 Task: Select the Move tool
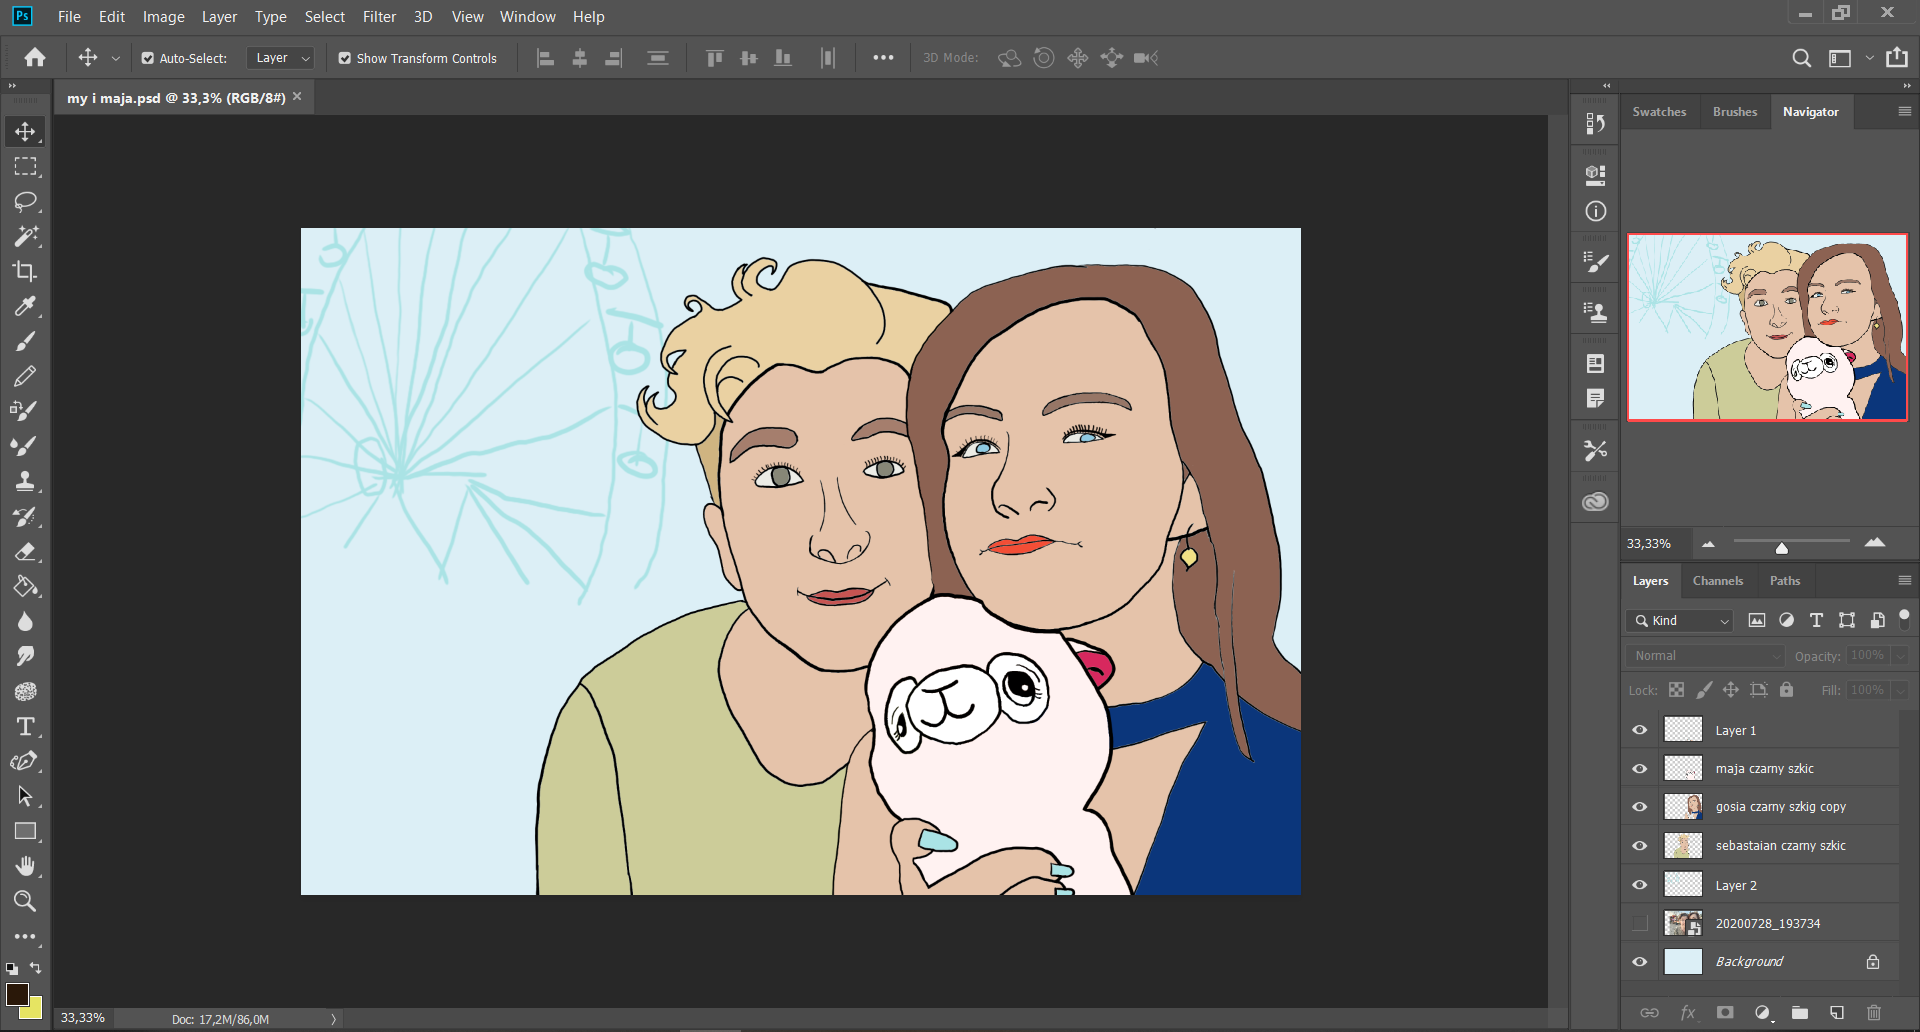[25, 131]
